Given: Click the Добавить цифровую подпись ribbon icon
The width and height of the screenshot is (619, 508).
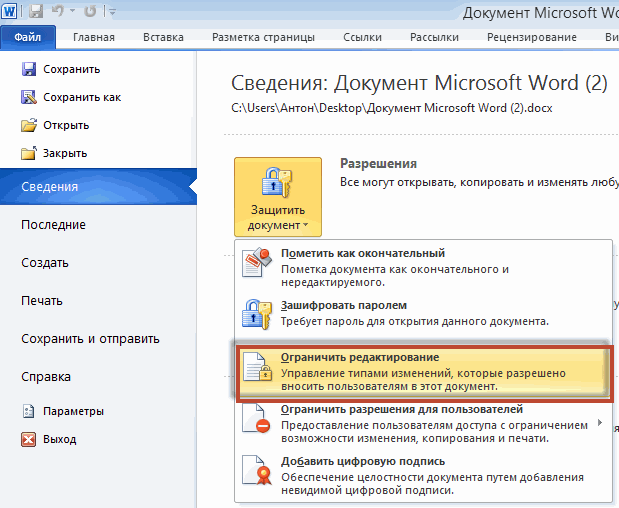Looking at the screenshot, I should click(x=258, y=471).
